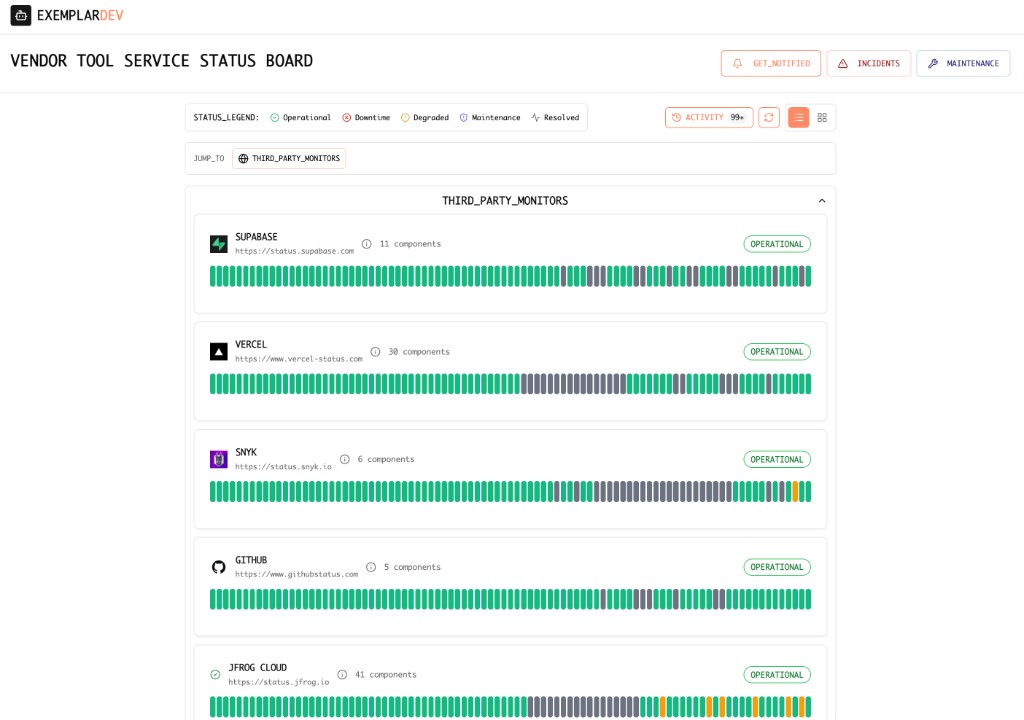This screenshot has height=720, width=1024.
Task: Open the ACTIVITY feed with 99+ badge
Action: click(709, 117)
